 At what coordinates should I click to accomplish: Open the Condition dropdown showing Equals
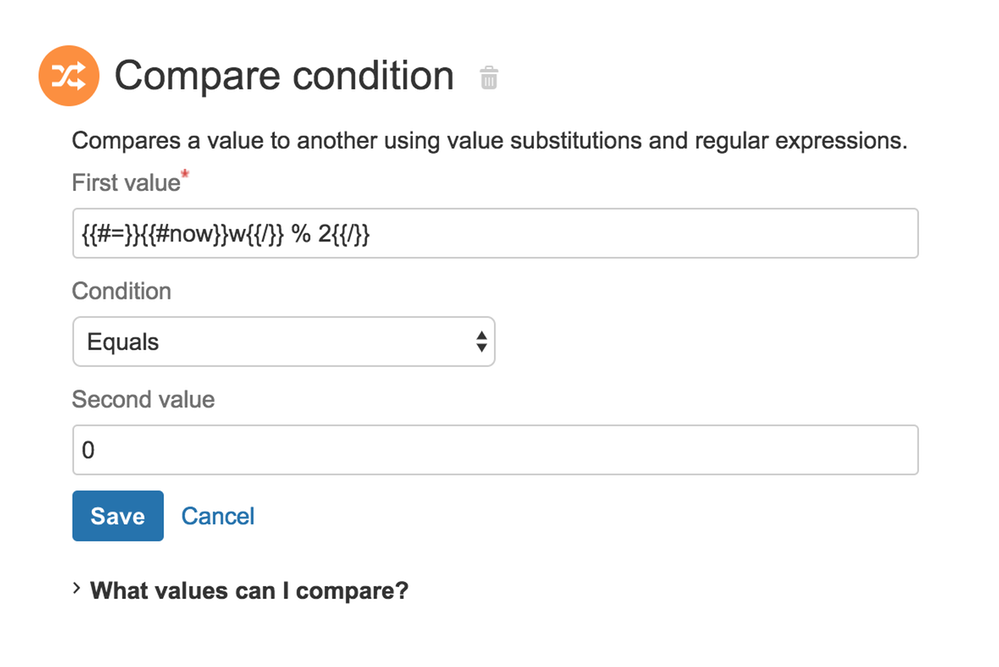[x=284, y=341]
